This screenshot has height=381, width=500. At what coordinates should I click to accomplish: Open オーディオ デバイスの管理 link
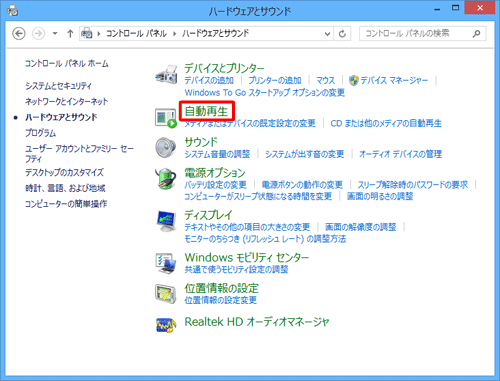point(400,154)
